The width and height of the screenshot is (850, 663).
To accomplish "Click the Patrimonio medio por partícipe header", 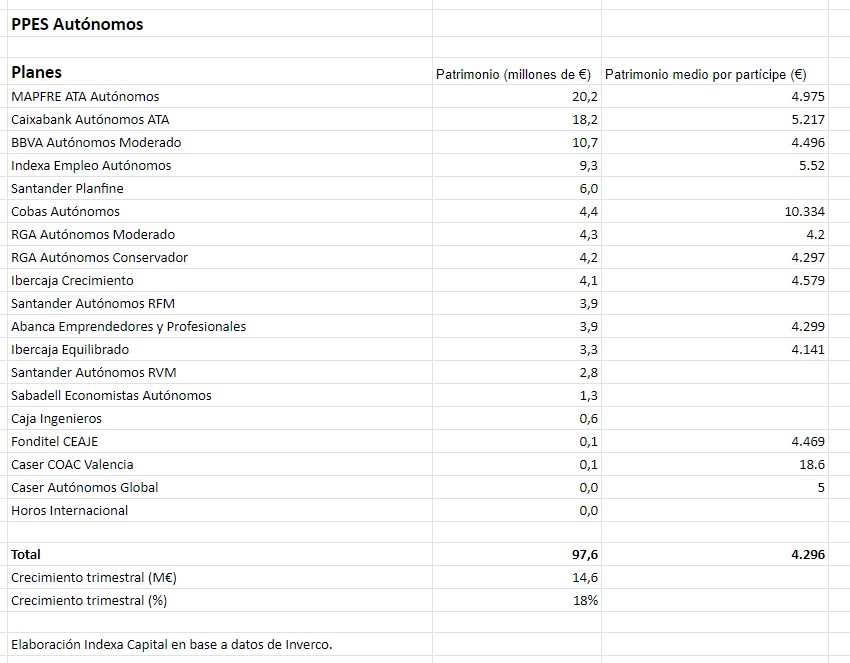I will pyautogui.click(x=705, y=74).
